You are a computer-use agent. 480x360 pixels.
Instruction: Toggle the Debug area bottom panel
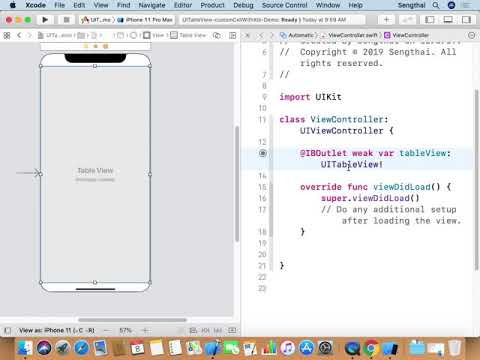click(x=448, y=20)
